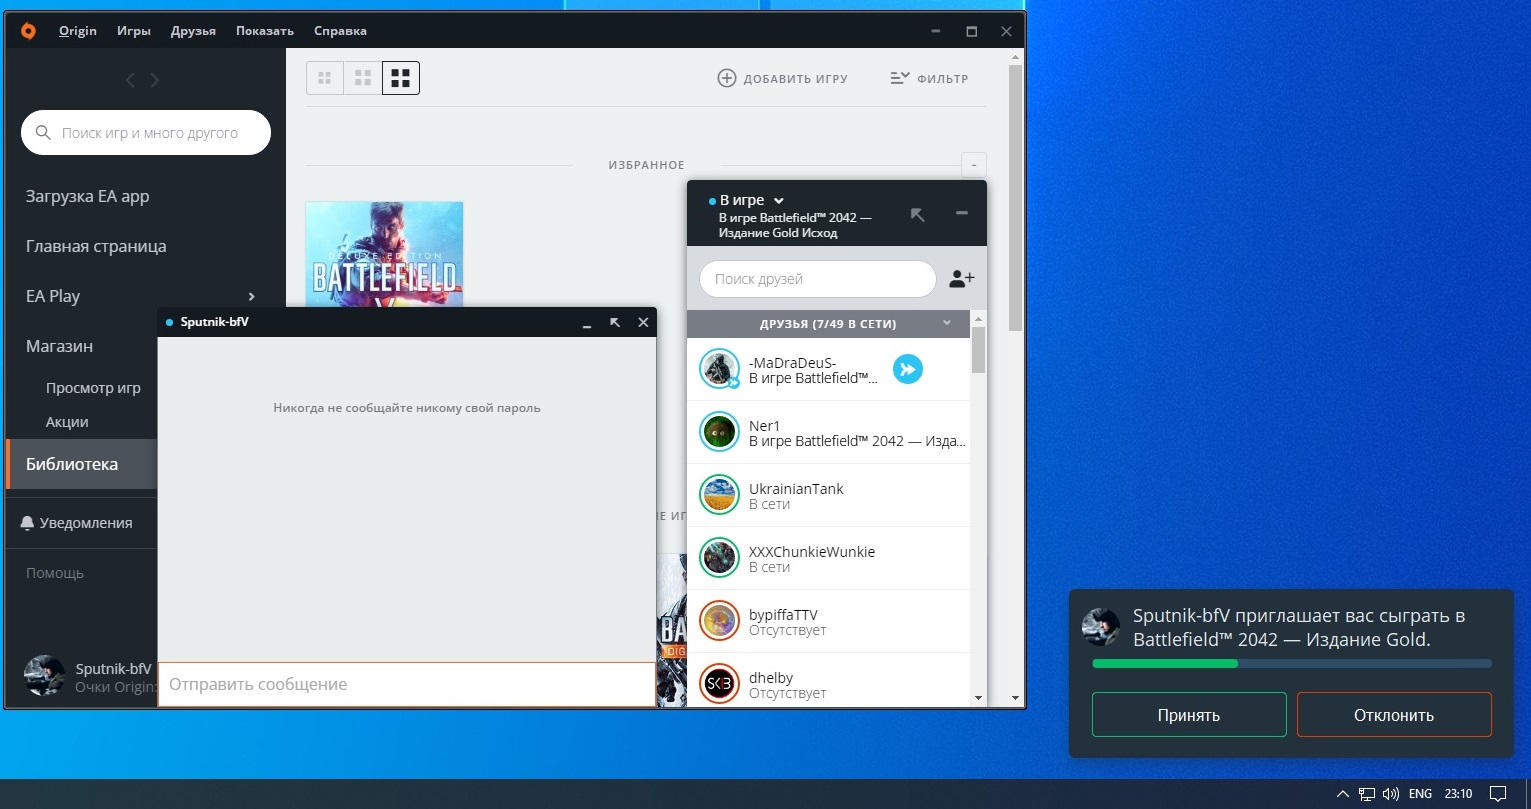
Task: Focus the game search field
Action: coord(146,133)
